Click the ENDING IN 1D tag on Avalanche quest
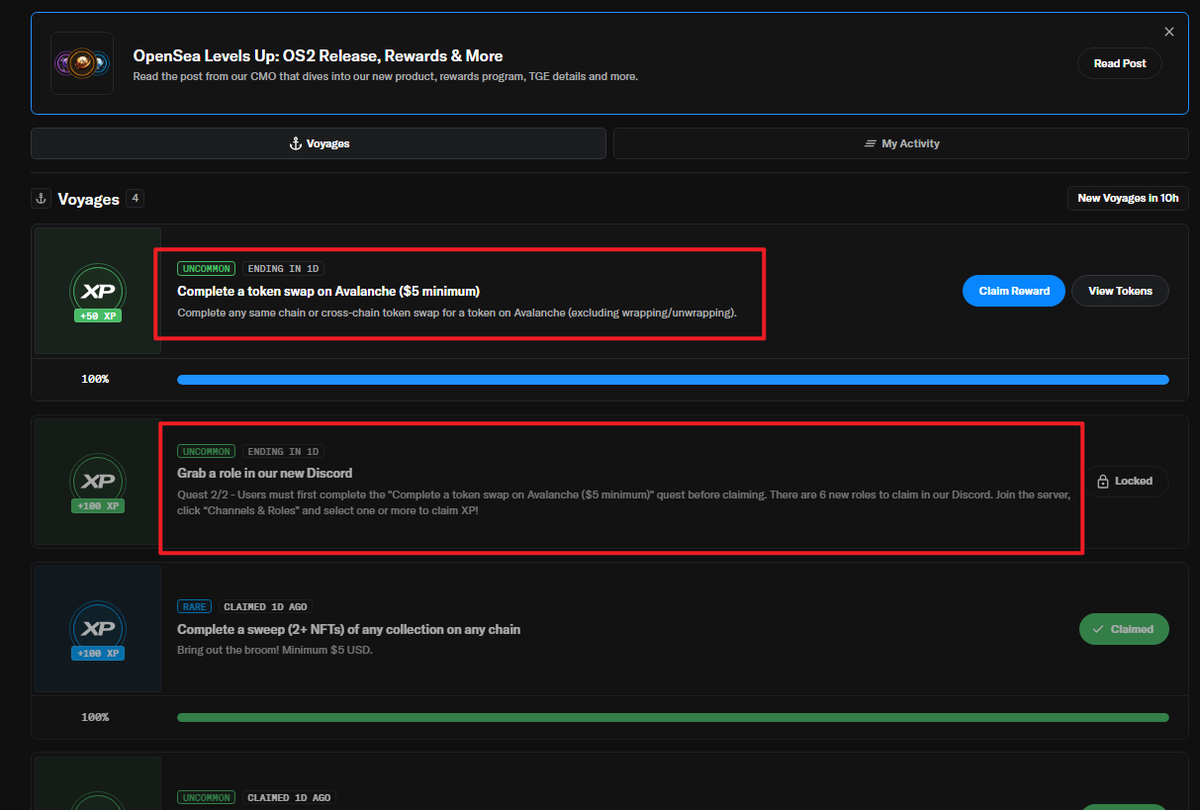The image size is (1200, 810). coord(285,269)
